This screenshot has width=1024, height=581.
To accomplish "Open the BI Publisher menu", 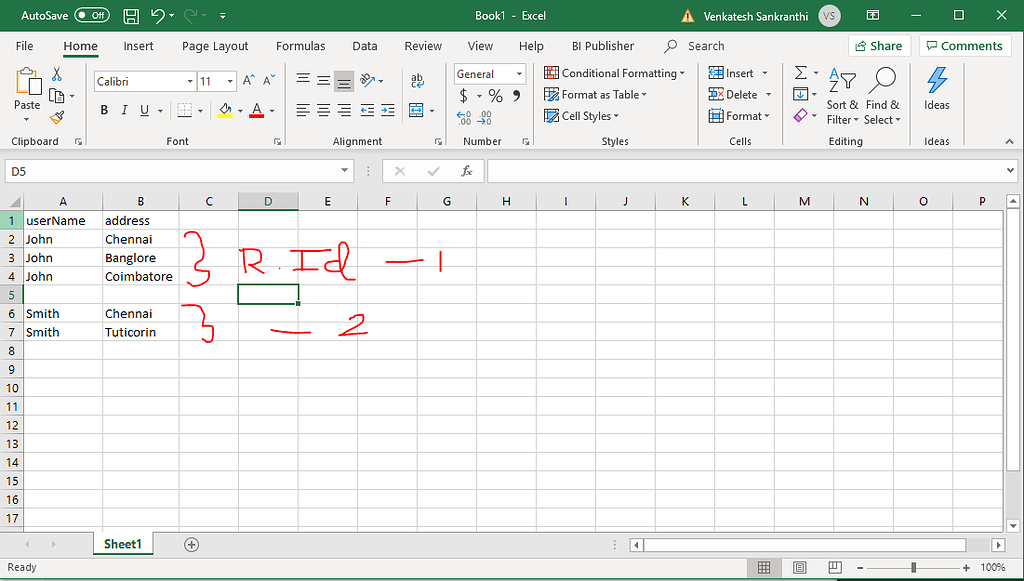I will click(x=603, y=46).
